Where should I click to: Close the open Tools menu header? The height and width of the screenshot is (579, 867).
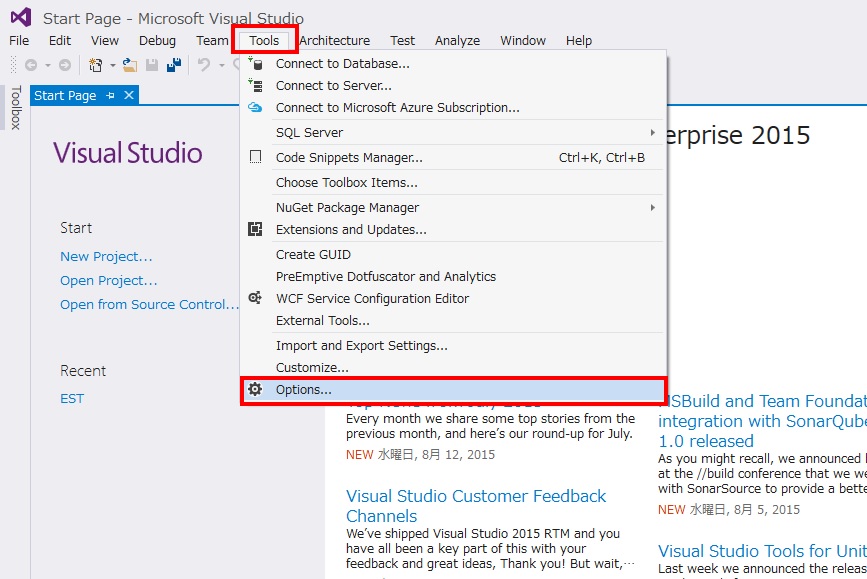[x=264, y=40]
